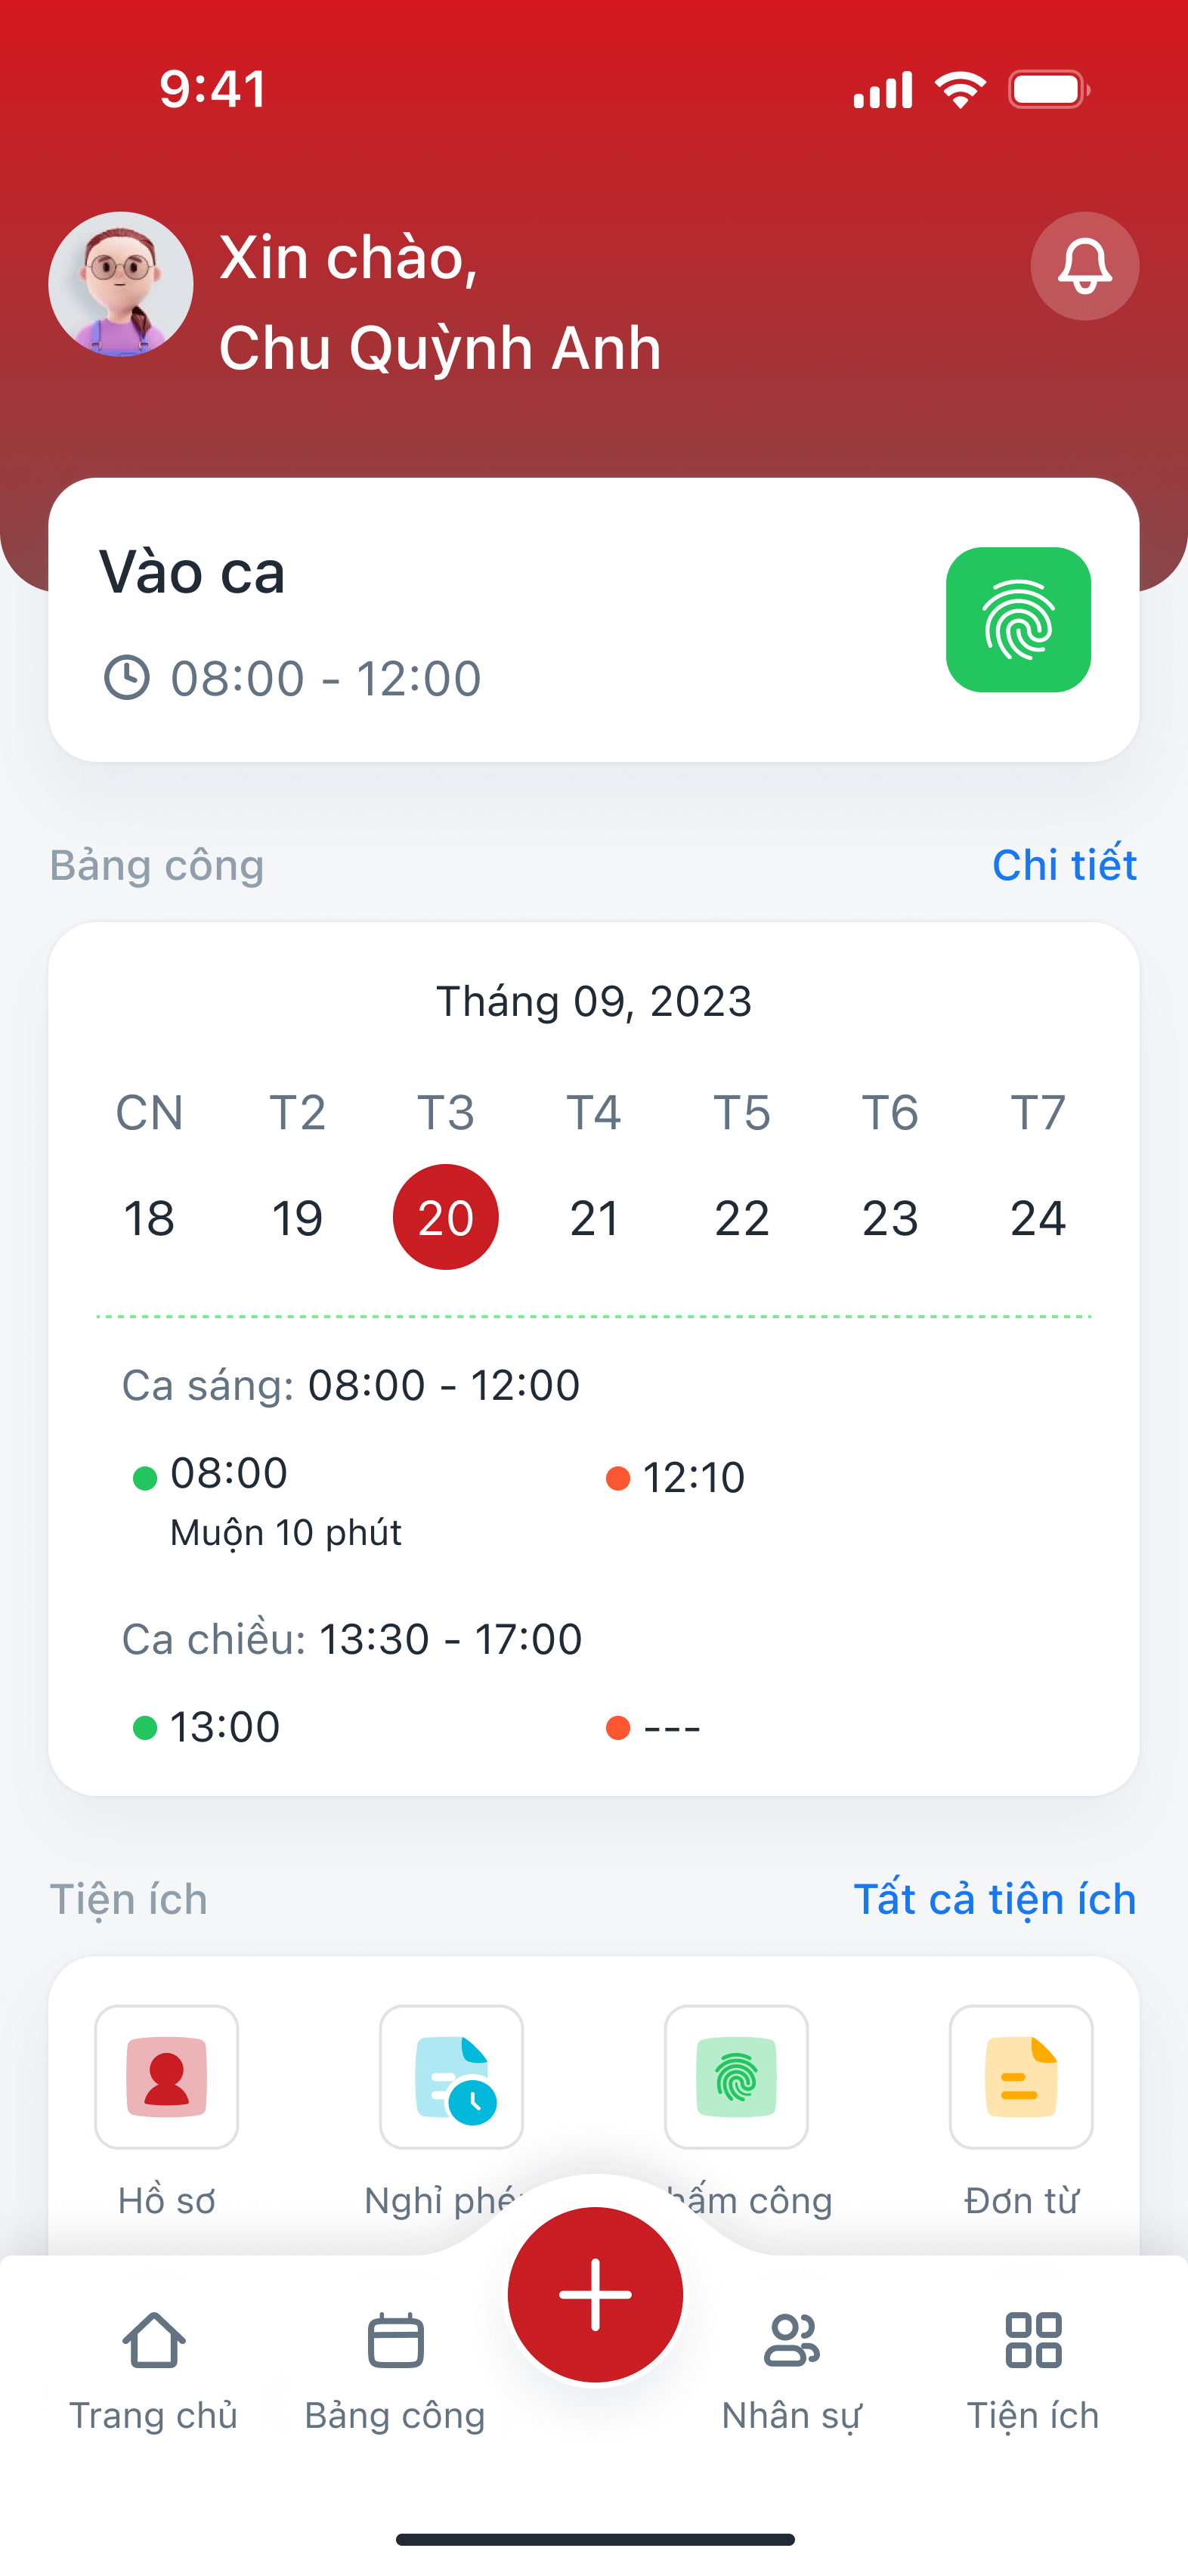Open the Nghỉ phép leave utility

pyautogui.click(x=451, y=2077)
